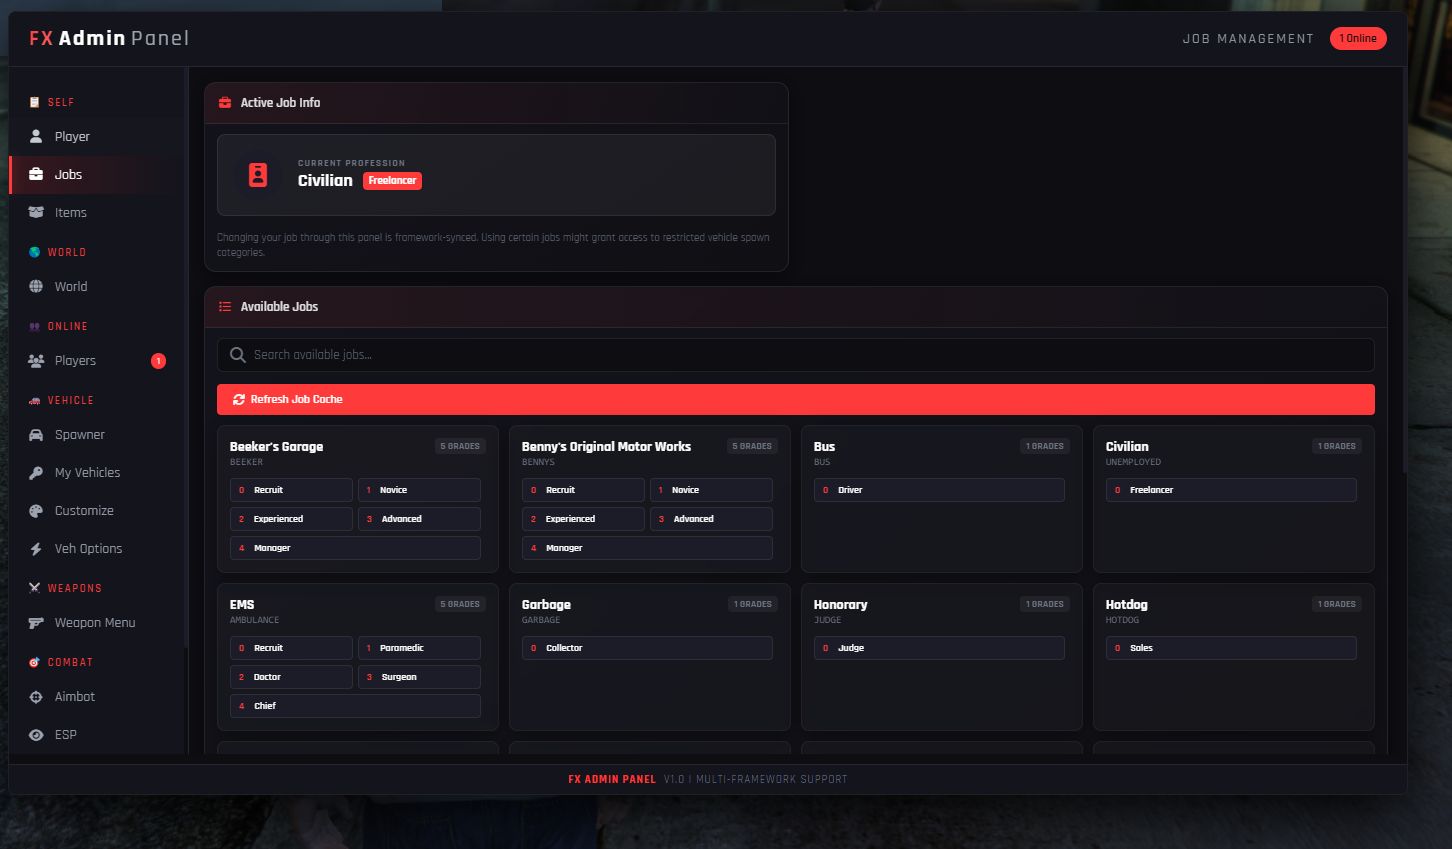The height and width of the screenshot is (849, 1452).
Task: Click the 1 Online status badge
Action: (x=1358, y=38)
